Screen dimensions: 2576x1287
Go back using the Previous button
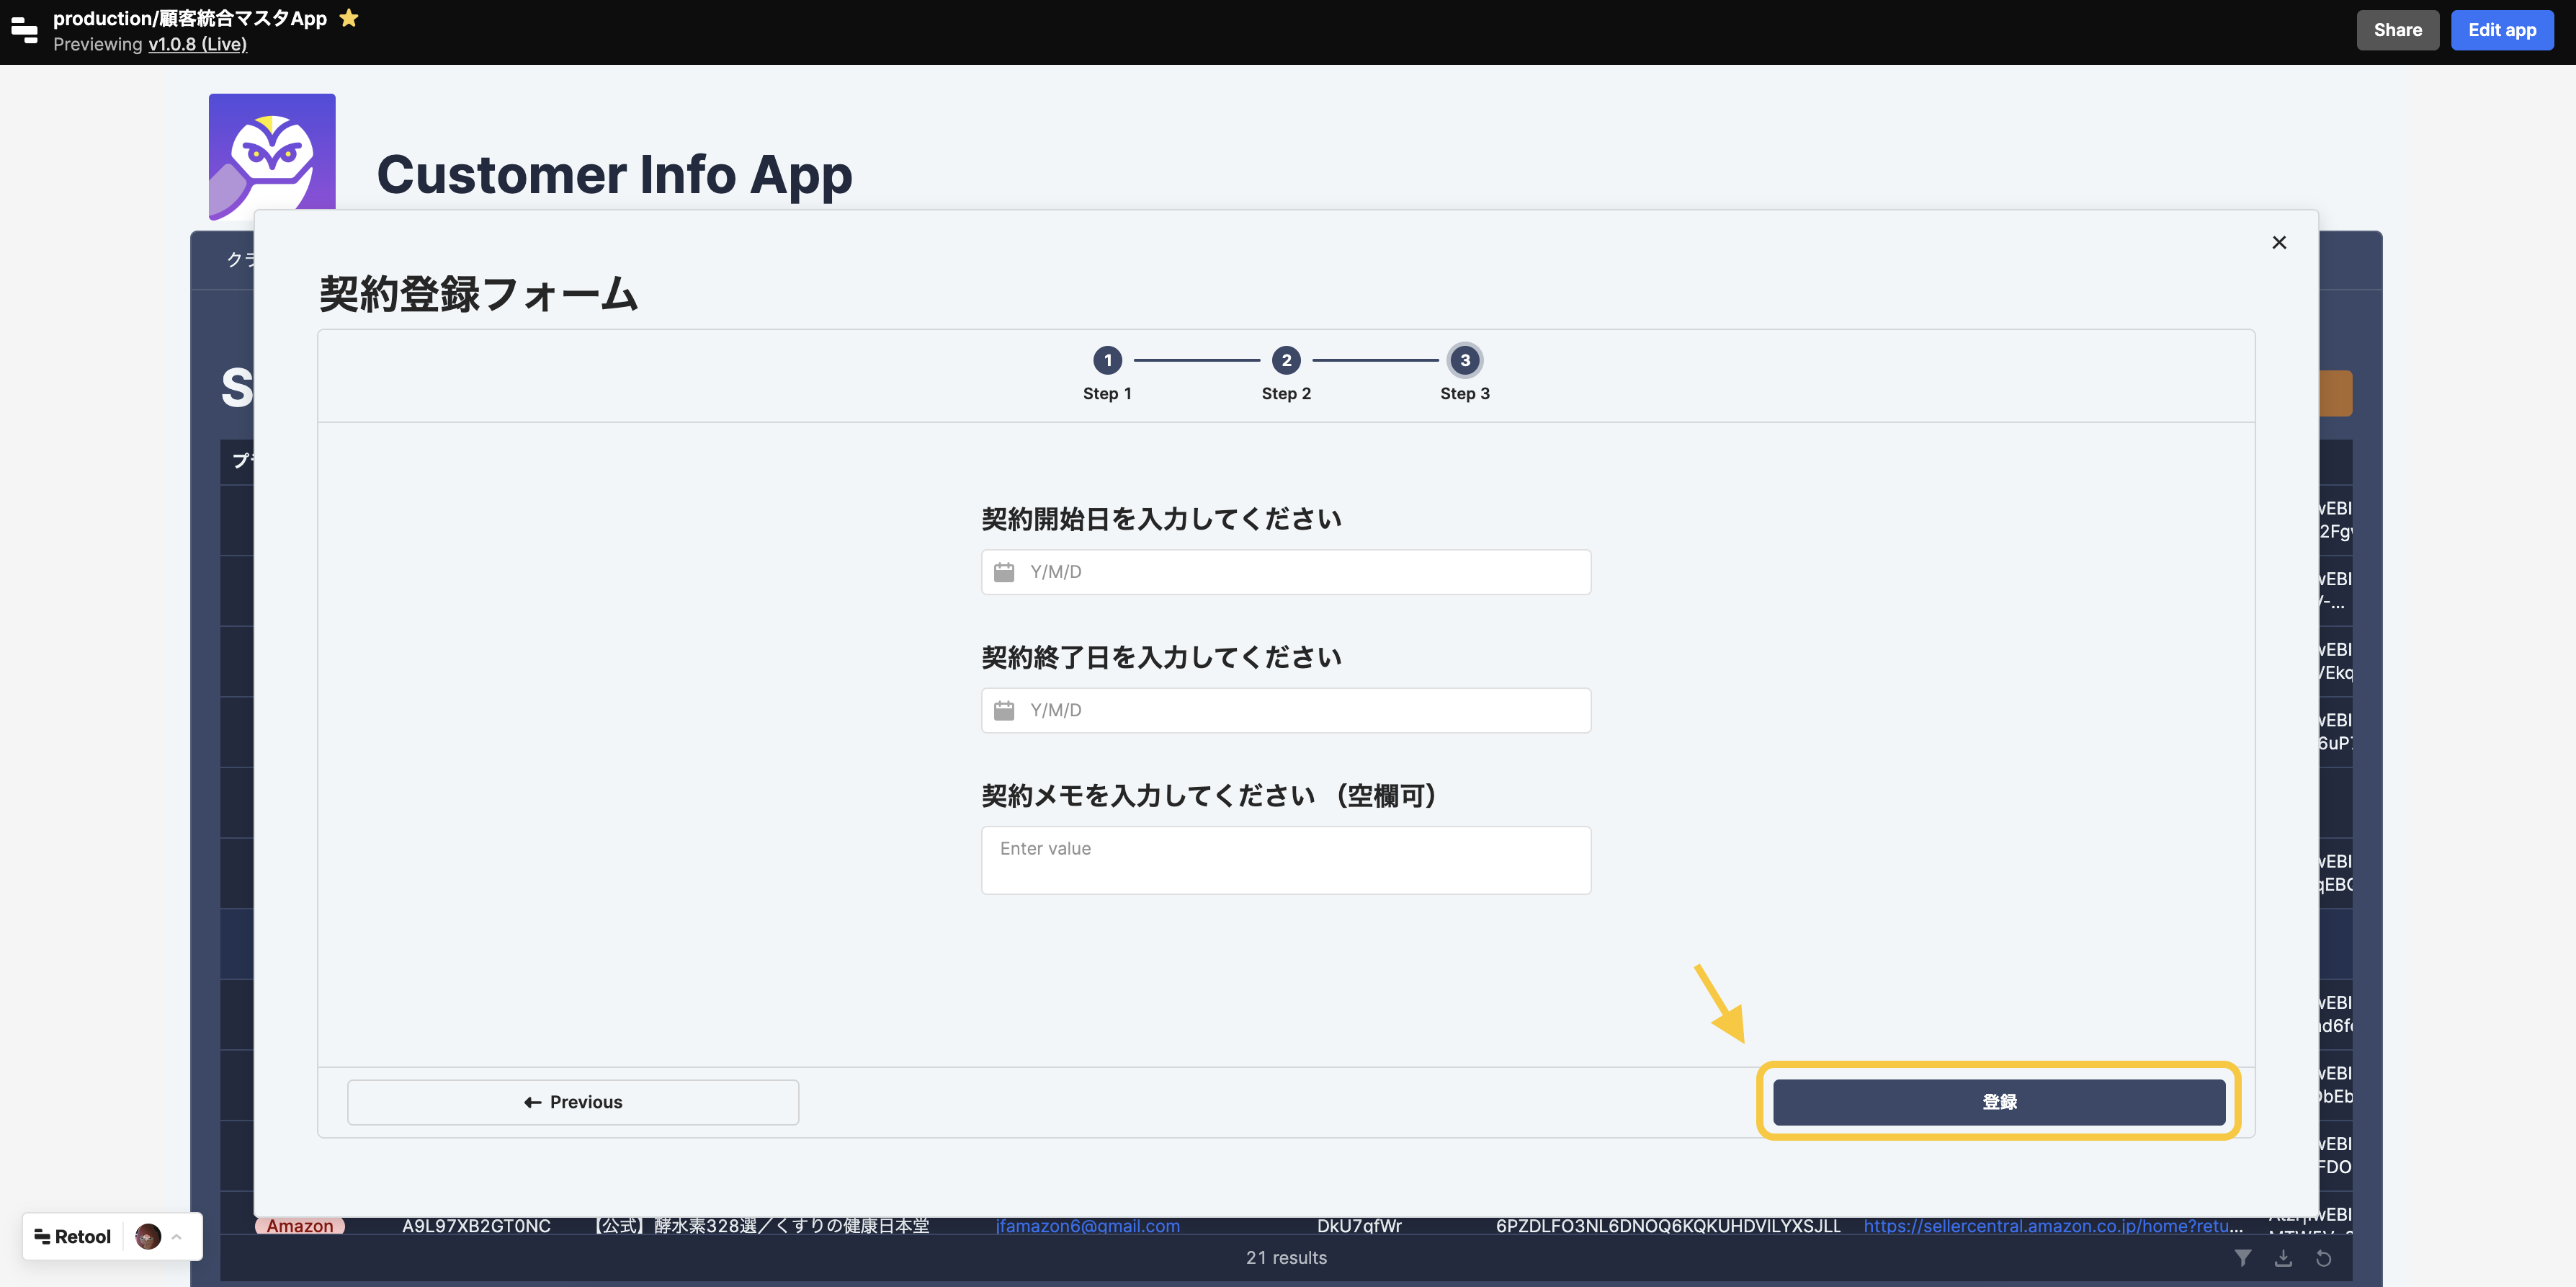tap(572, 1101)
